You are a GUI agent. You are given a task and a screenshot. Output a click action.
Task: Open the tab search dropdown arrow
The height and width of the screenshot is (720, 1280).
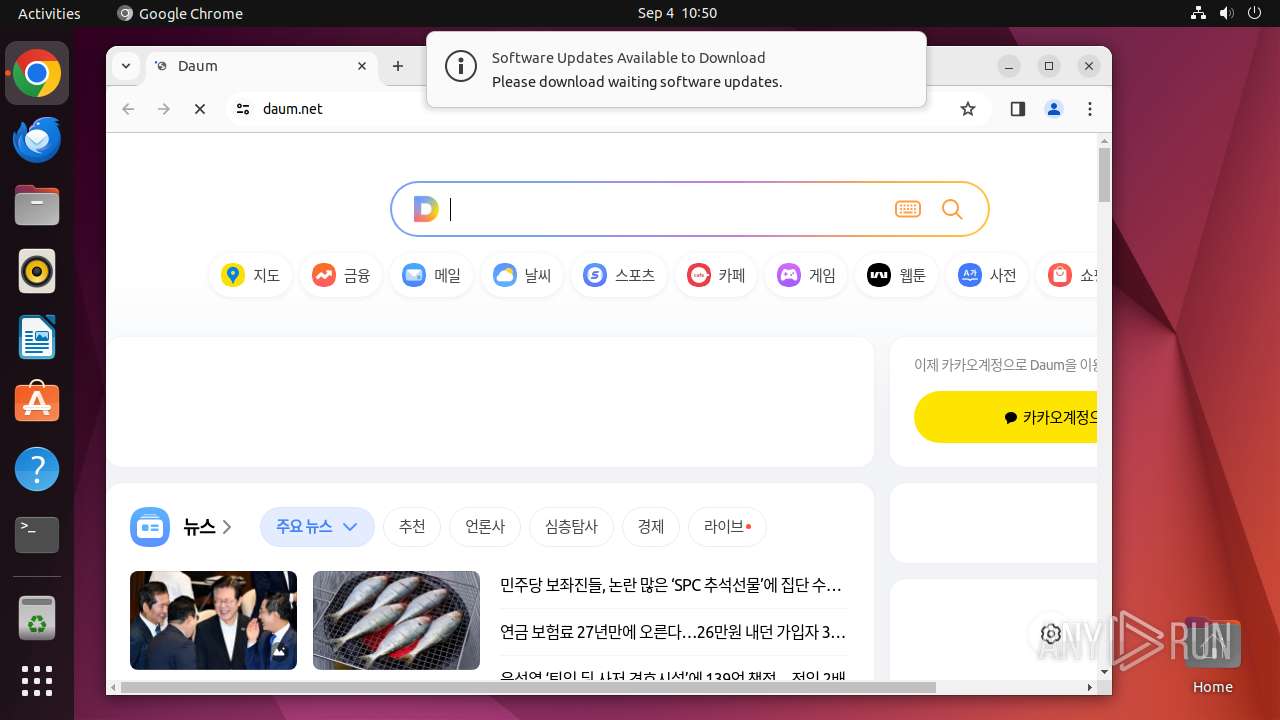(125, 66)
